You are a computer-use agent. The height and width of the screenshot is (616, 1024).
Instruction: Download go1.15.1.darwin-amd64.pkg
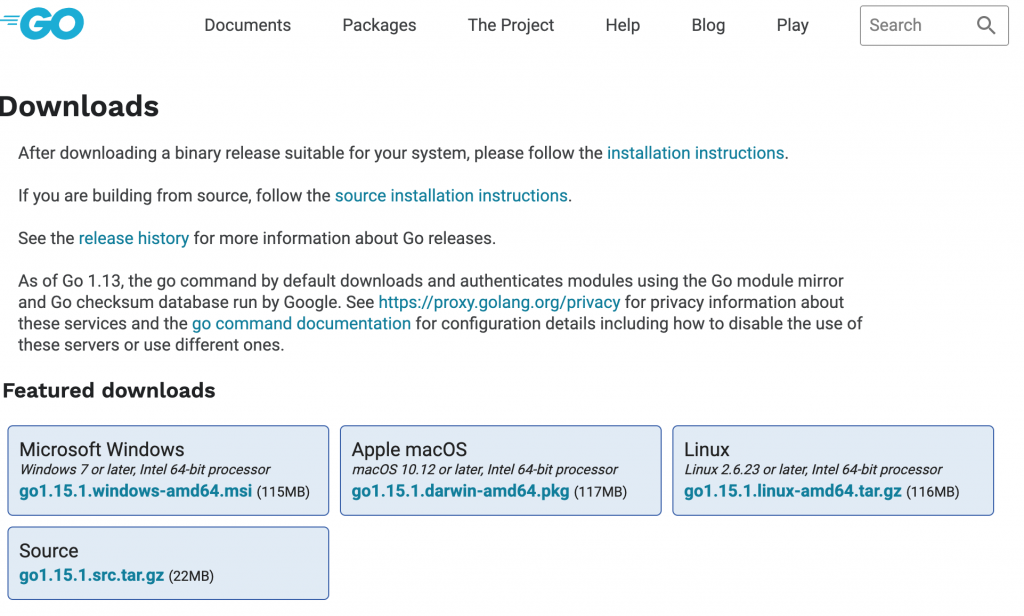[x=460, y=491]
